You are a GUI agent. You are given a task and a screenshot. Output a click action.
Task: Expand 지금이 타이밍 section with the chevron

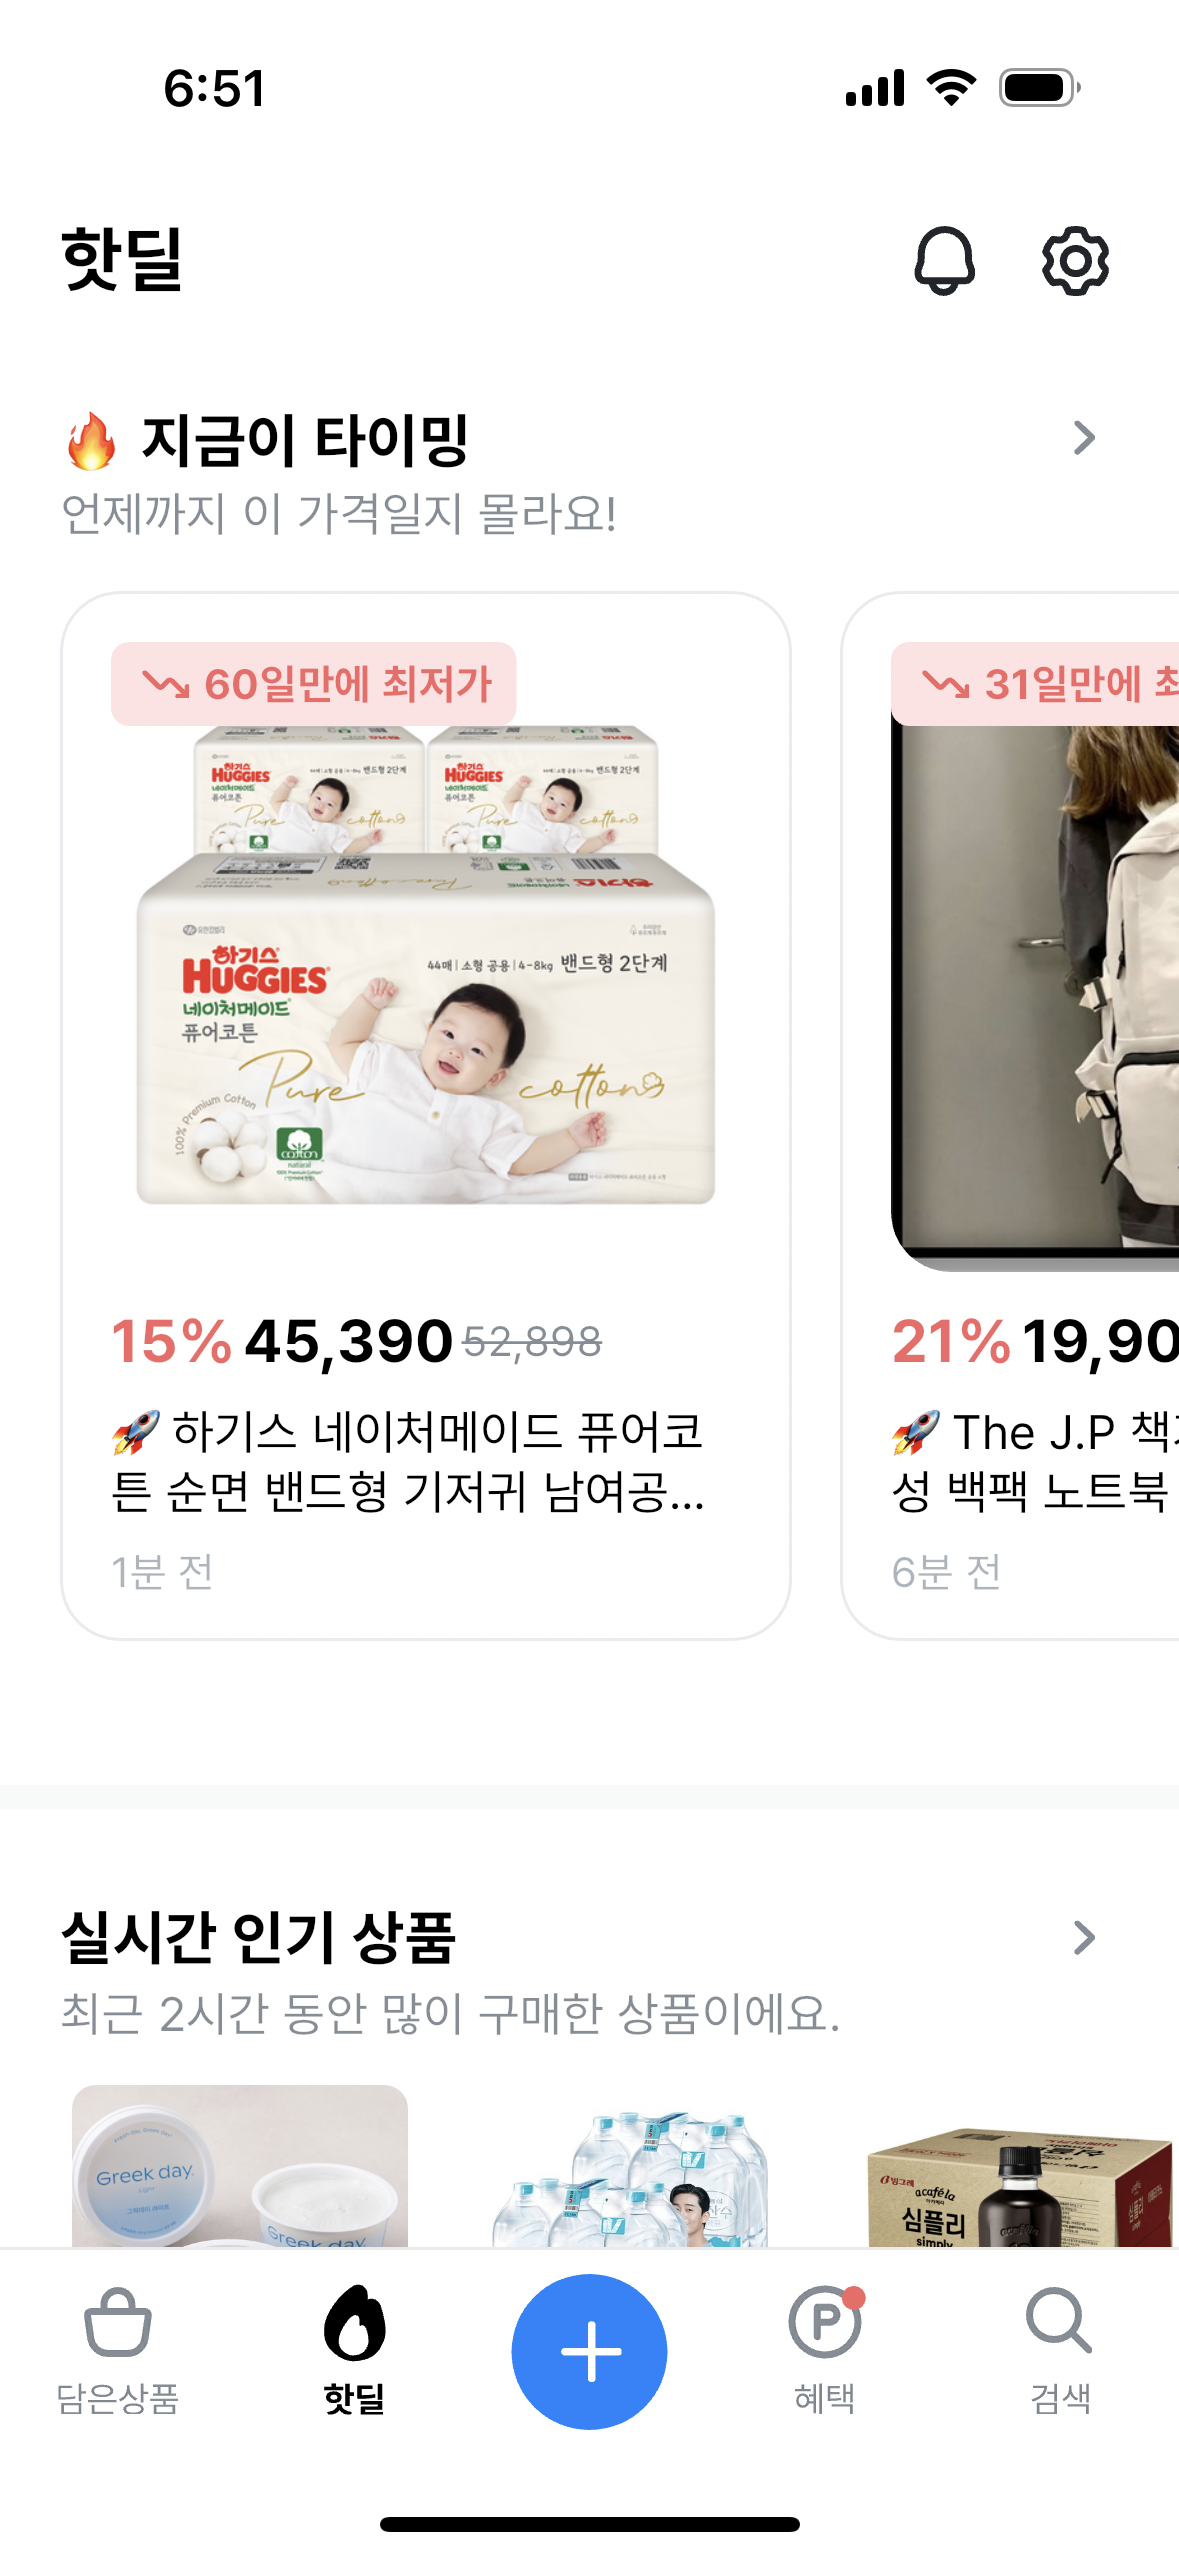(1084, 438)
